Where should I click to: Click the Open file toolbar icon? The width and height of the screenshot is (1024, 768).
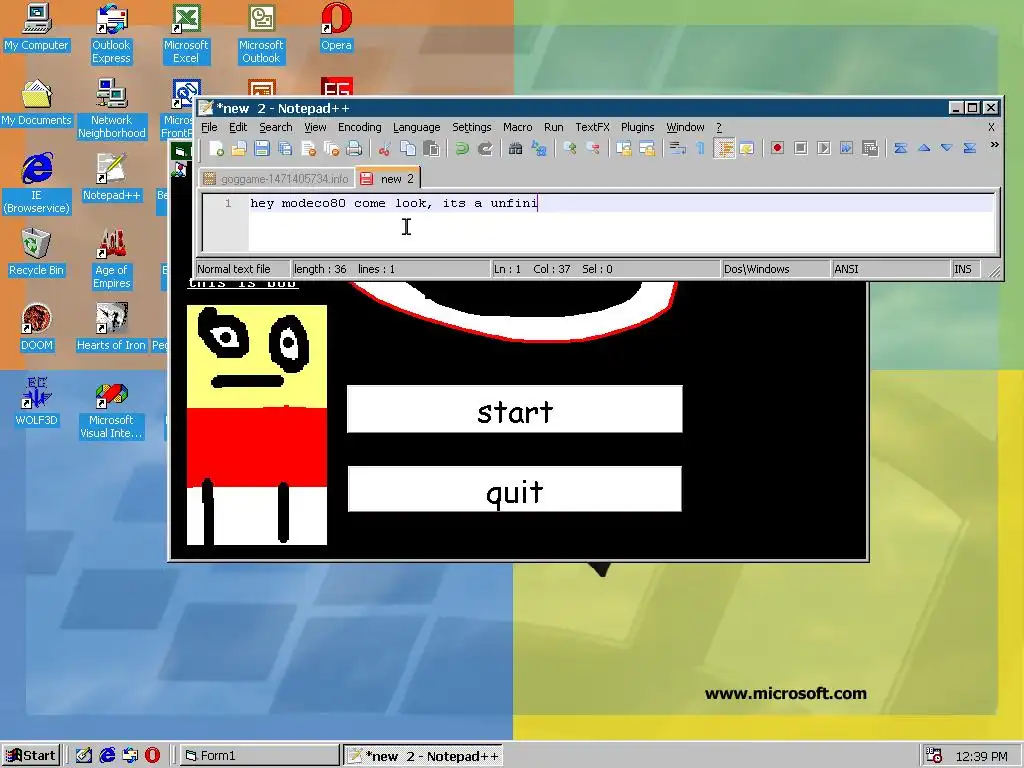tap(239, 148)
